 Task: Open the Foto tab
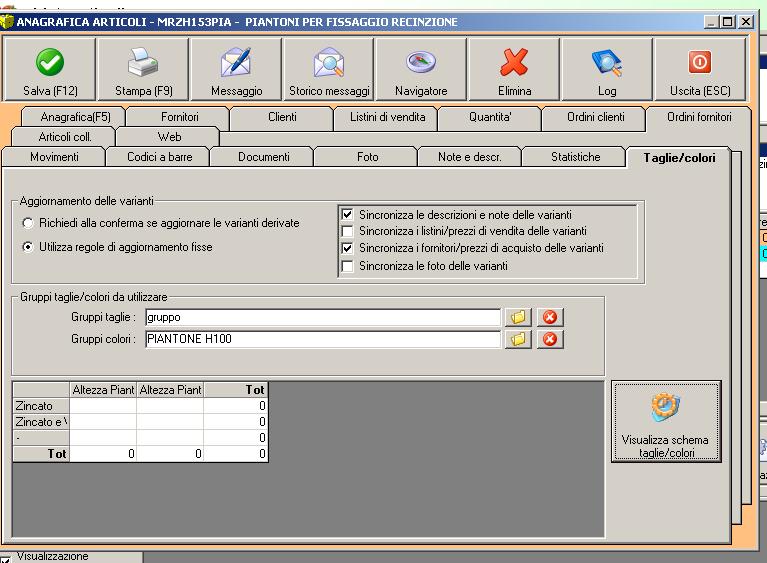click(x=367, y=157)
